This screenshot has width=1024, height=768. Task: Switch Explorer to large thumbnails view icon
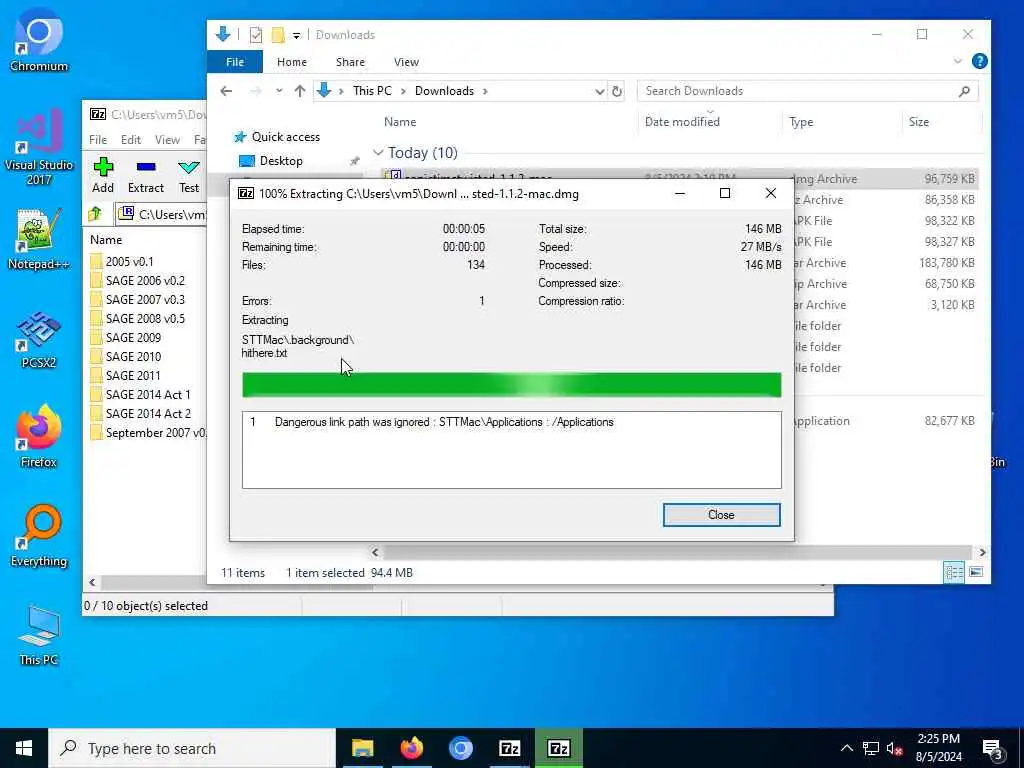[976, 573]
